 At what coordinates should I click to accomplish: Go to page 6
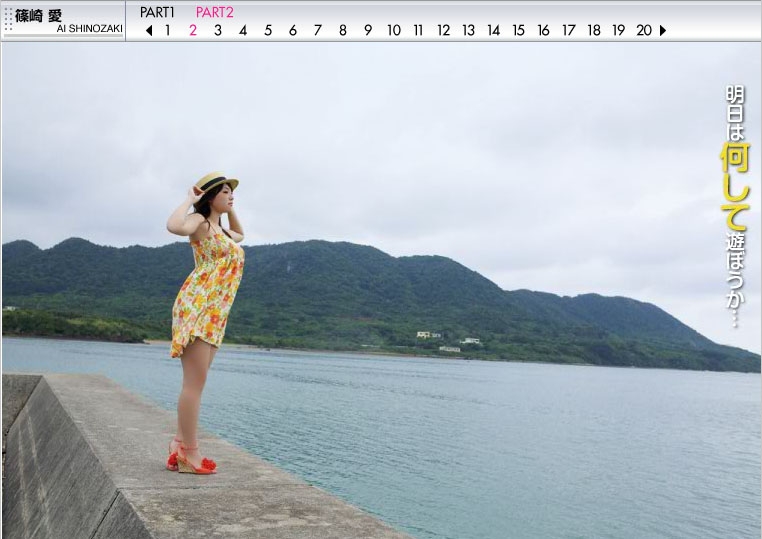(293, 31)
